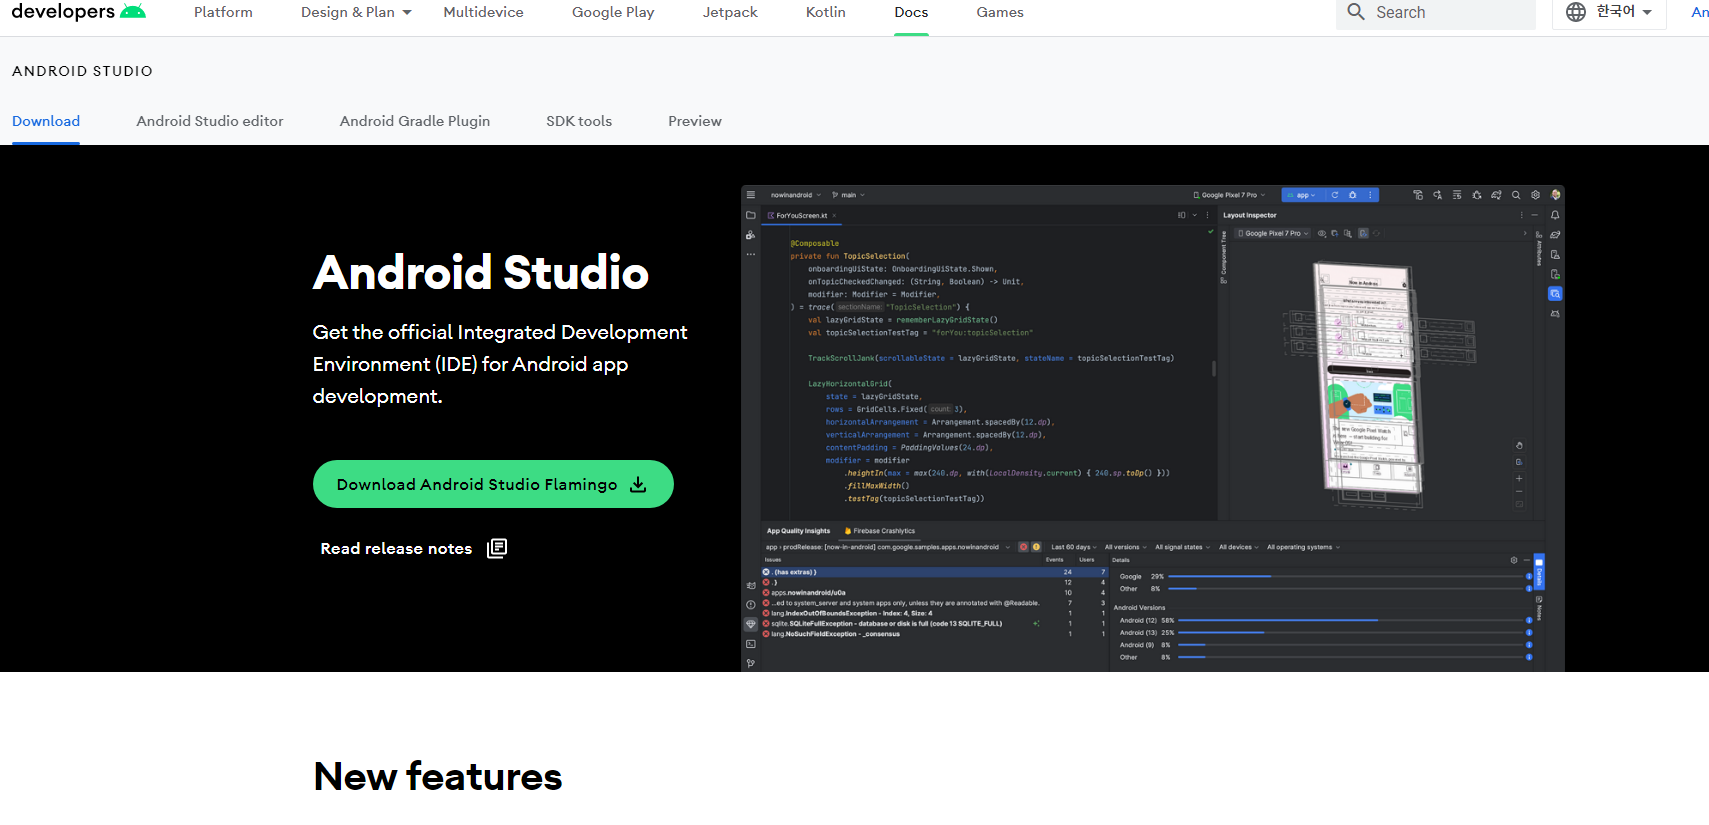Click the Git branch icon at the IDE bottom-left
The width and height of the screenshot is (1709, 825).
tap(751, 663)
